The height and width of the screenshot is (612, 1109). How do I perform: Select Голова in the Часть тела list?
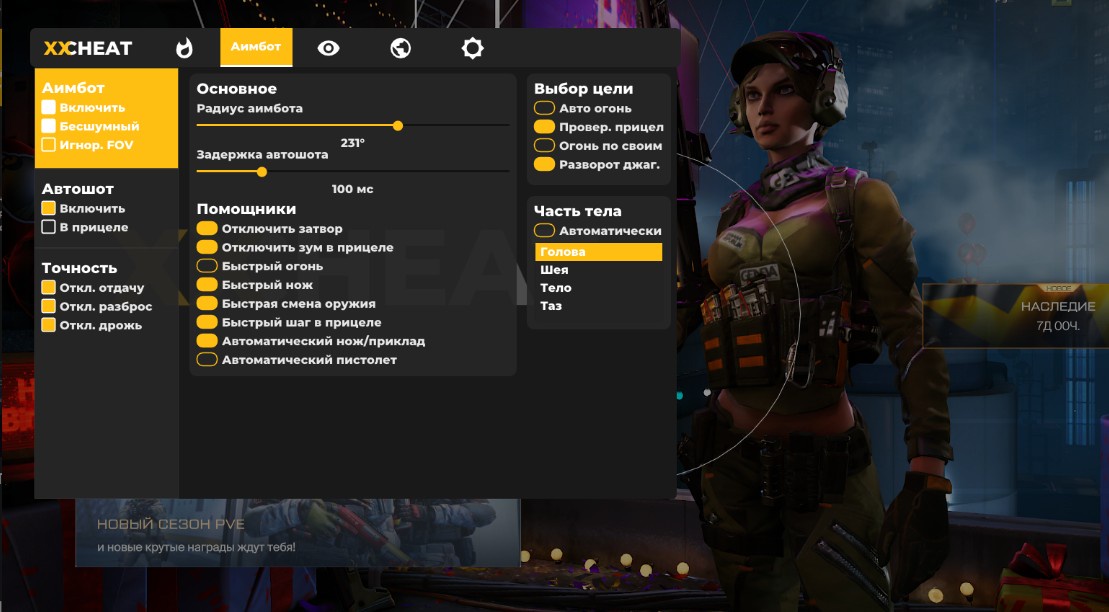tap(598, 252)
